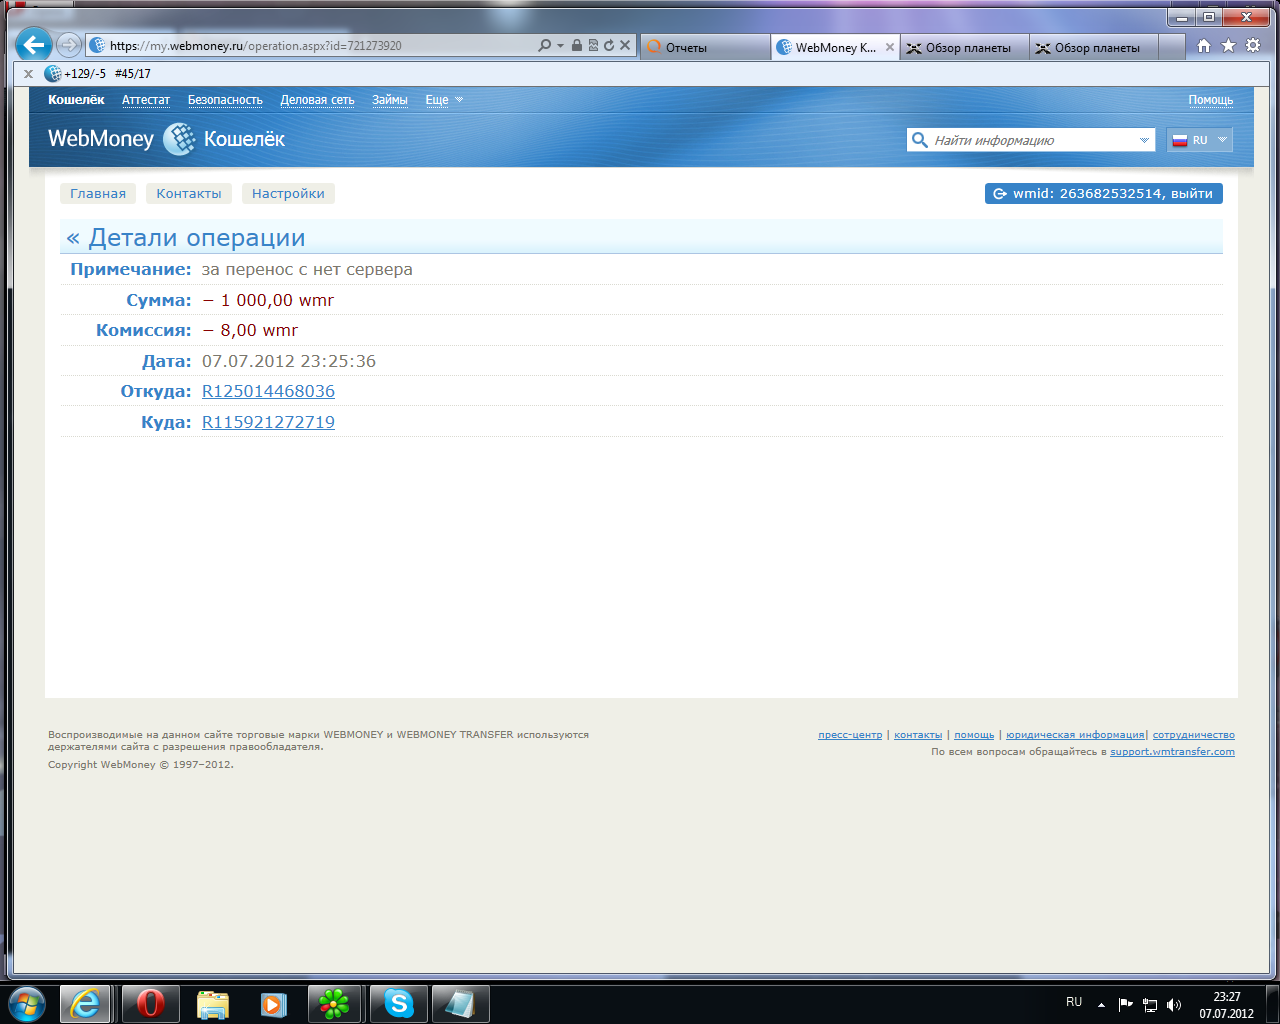This screenshot has width=1280, height=1024.
Task: Click the volume speaker tray icon
Action: pos(1174,1005)
